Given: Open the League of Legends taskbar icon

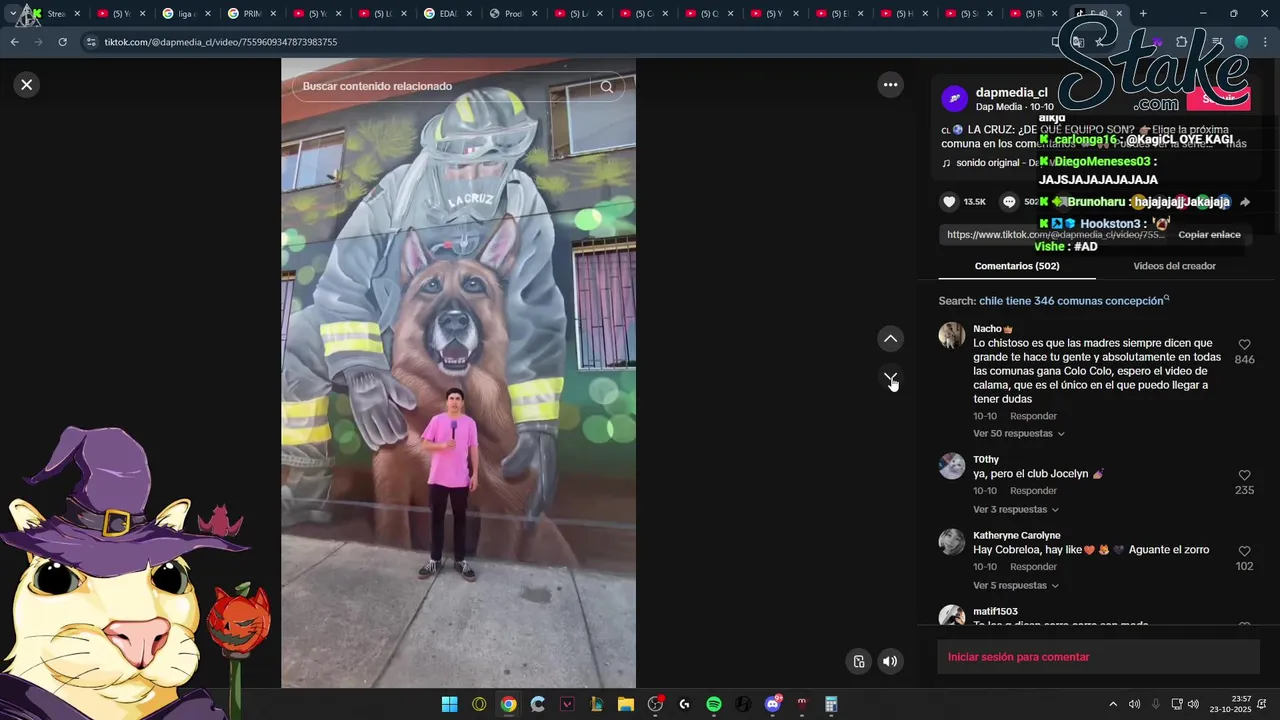Looking at the screenshot, I should tap(596, 704).
